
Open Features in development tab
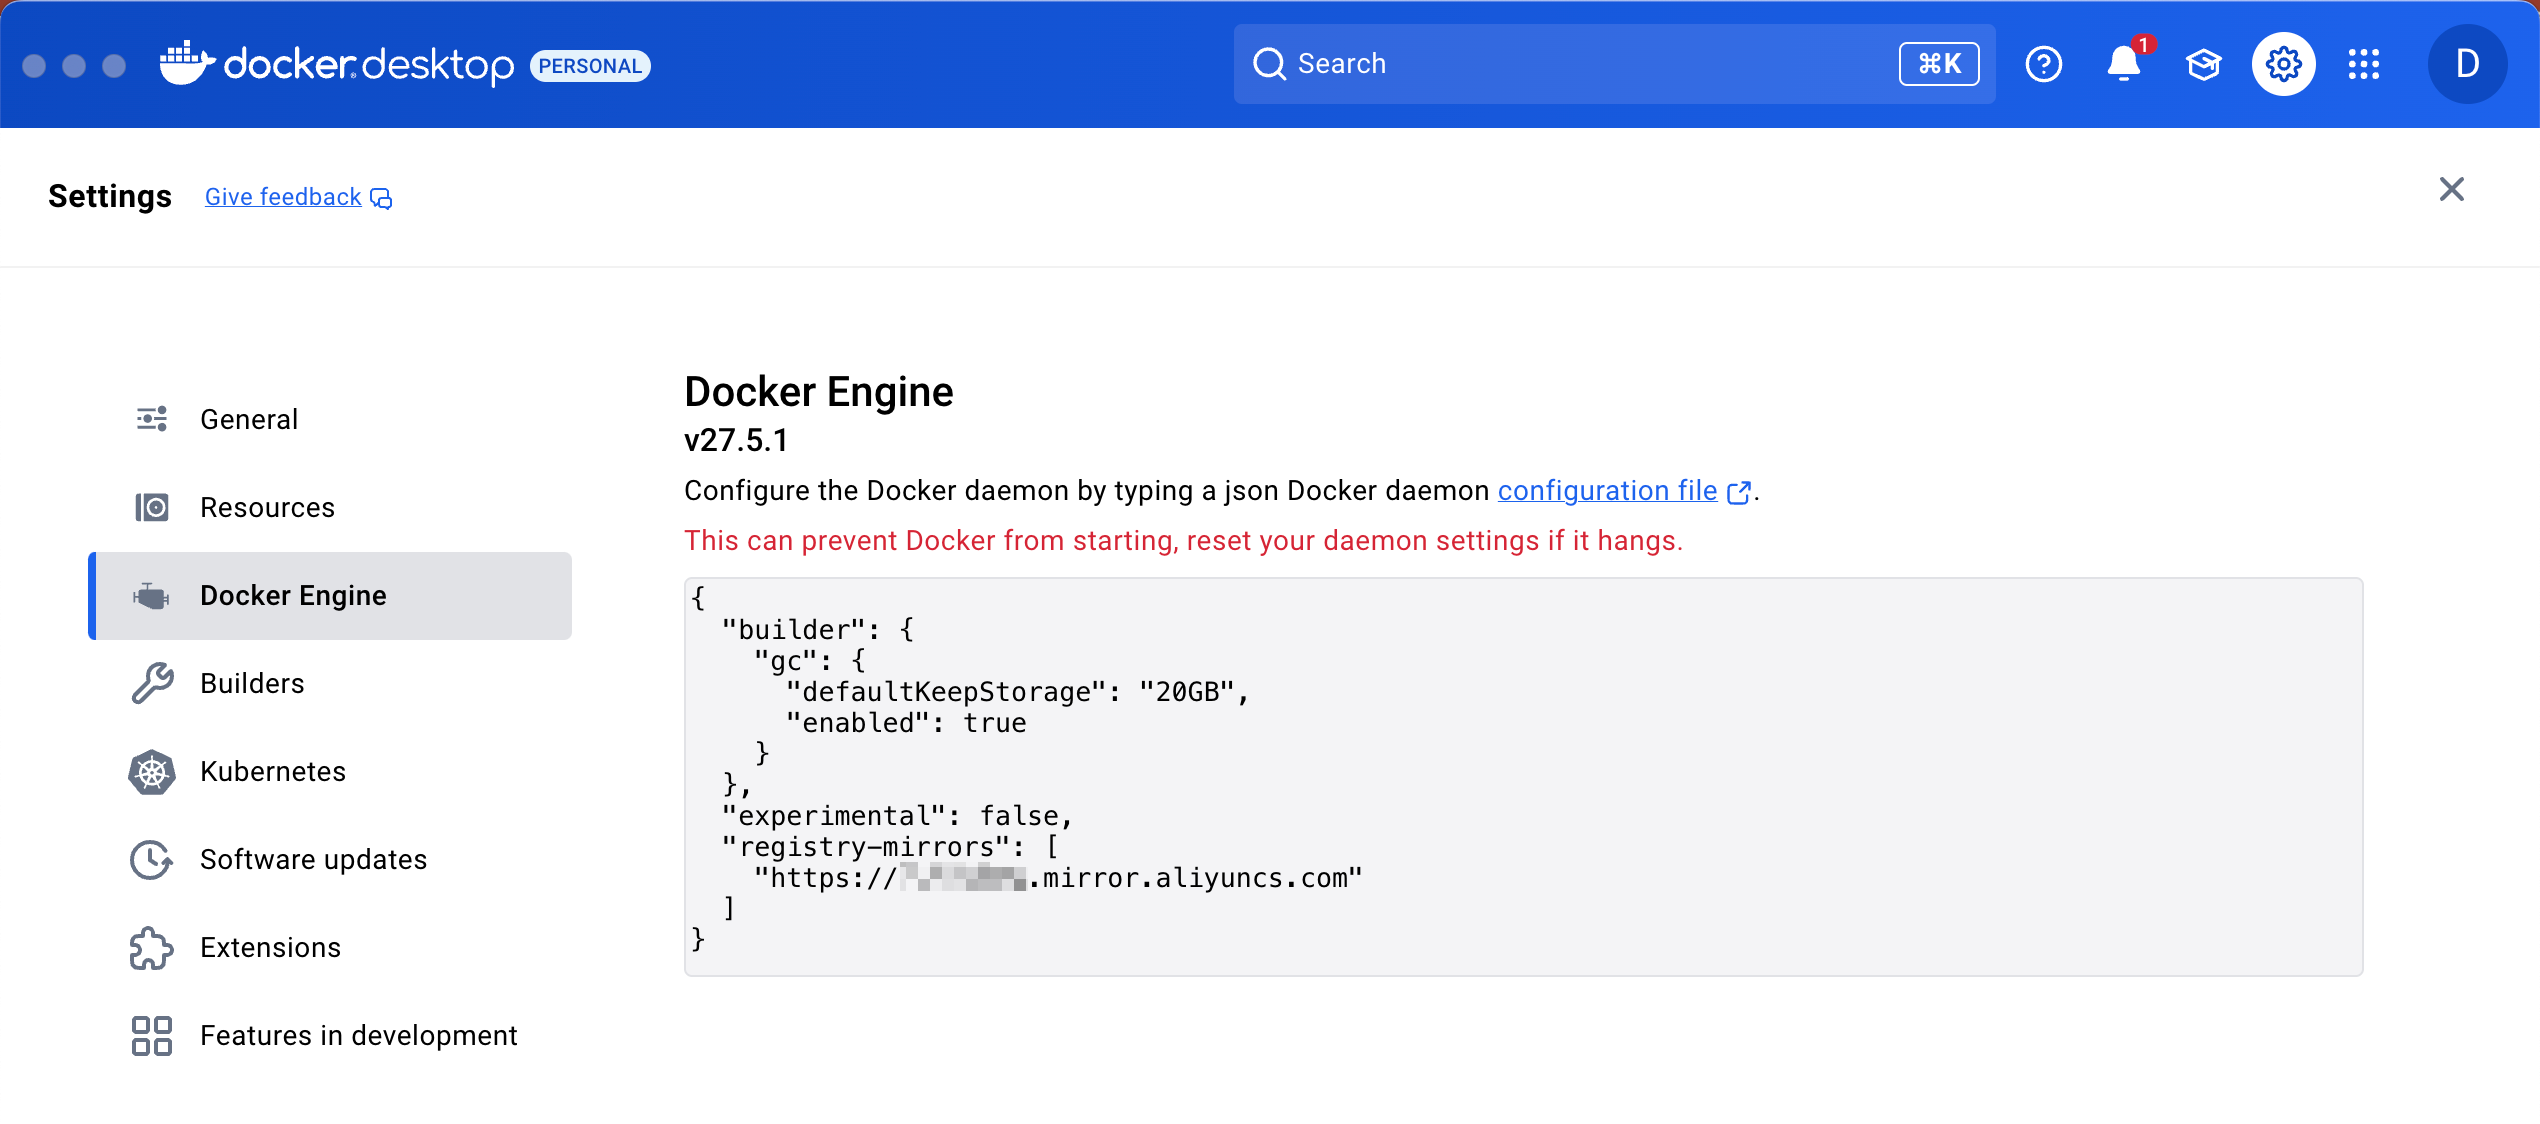pos(330,1035)
